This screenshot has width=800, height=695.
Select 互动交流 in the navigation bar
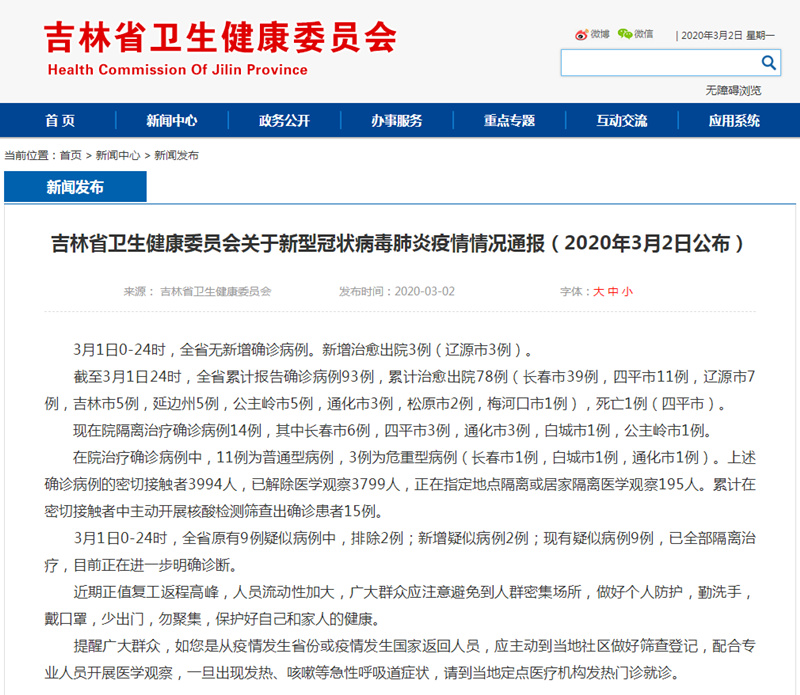(x=621, y=121)
